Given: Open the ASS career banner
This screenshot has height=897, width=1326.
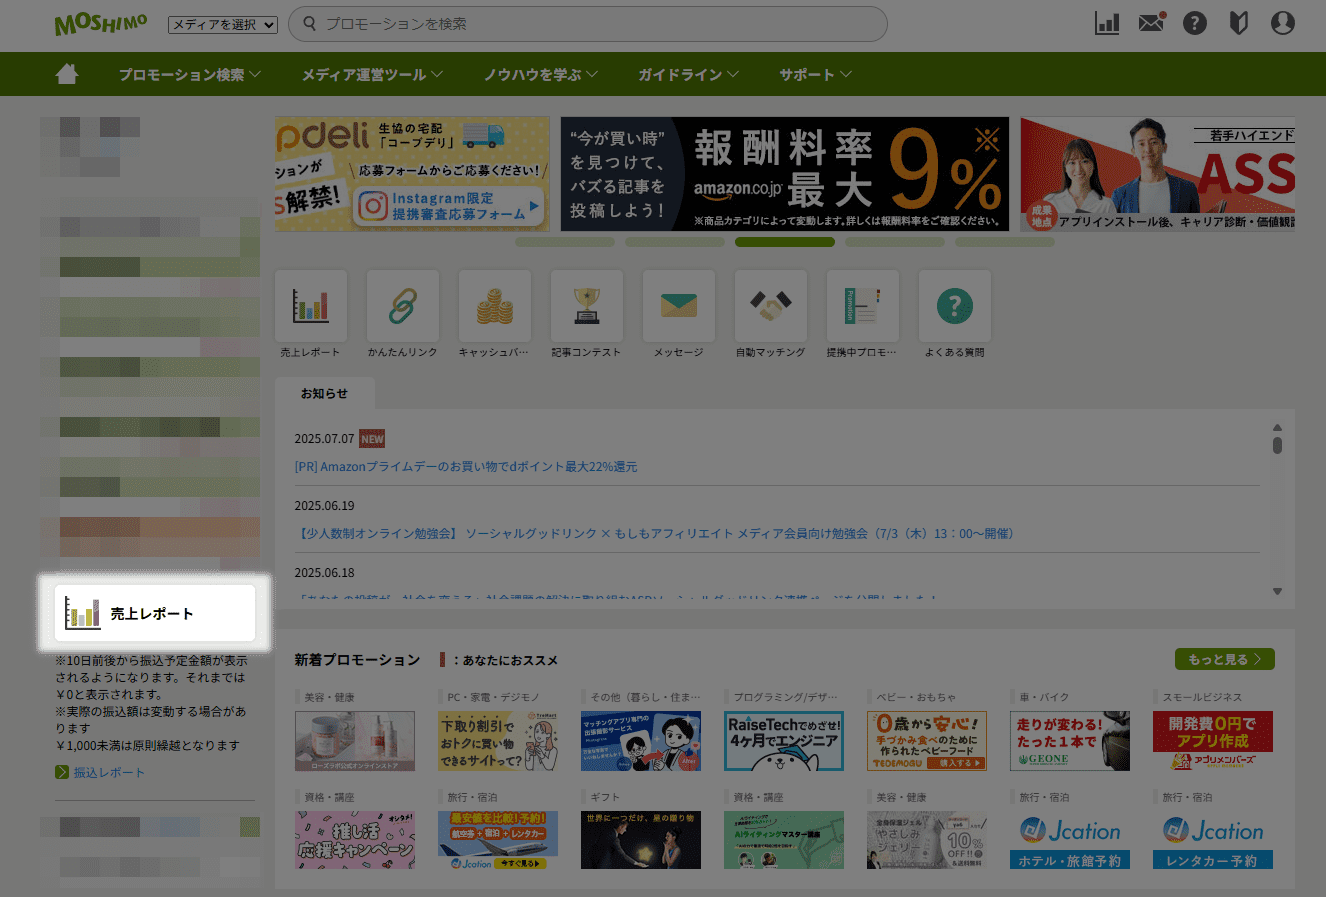Looking at the screenshot, I should [1157, 174].
